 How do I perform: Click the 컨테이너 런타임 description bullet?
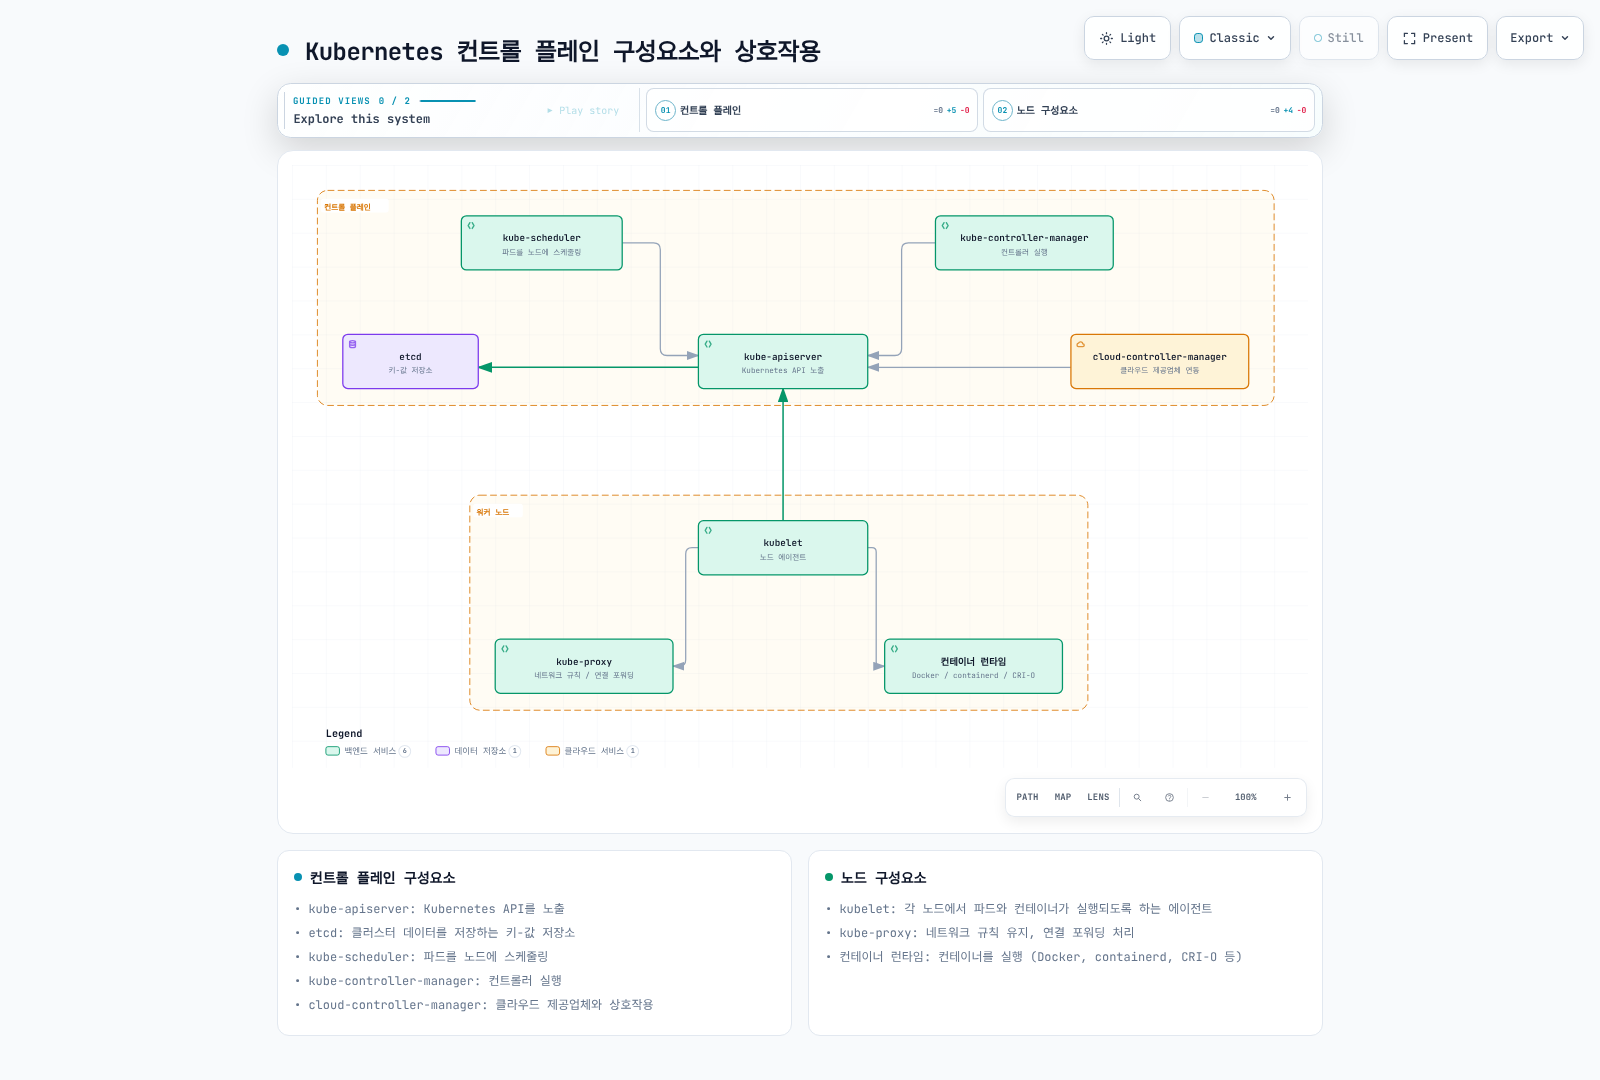pos(1040,957)
